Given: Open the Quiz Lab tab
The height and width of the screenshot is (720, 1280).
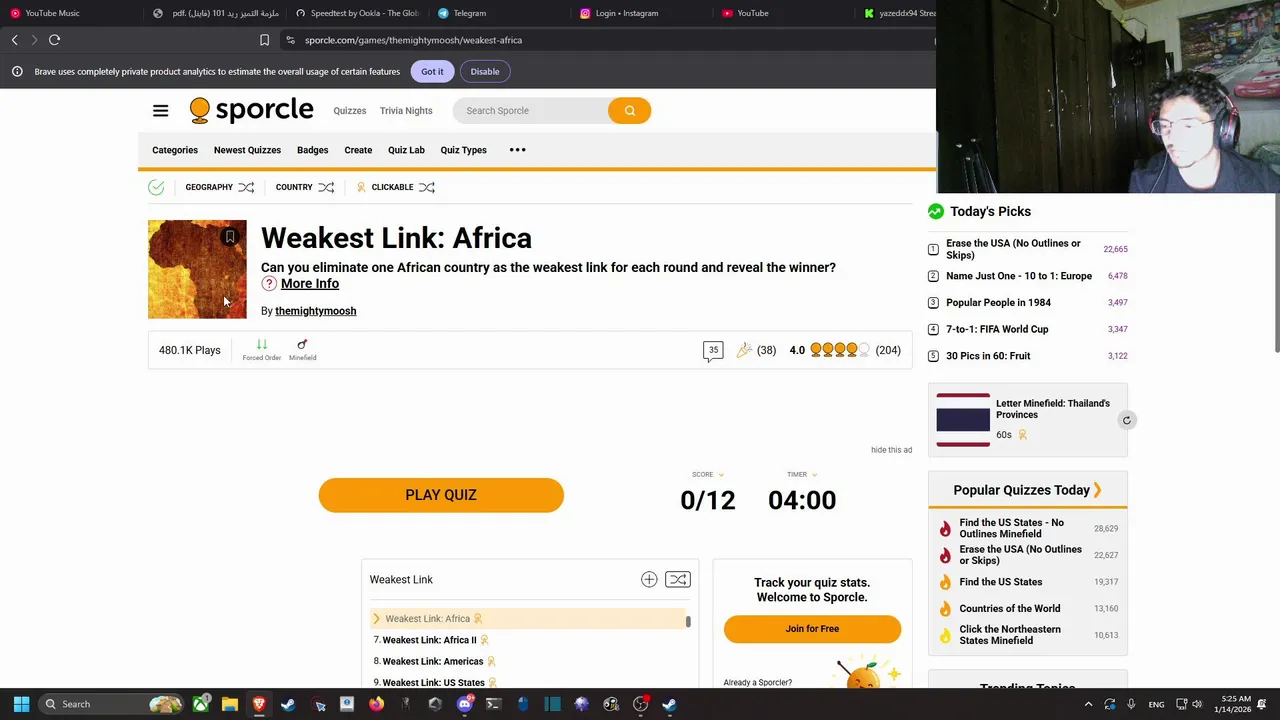Looking at the screenshot, I should [x=406, y=150].
